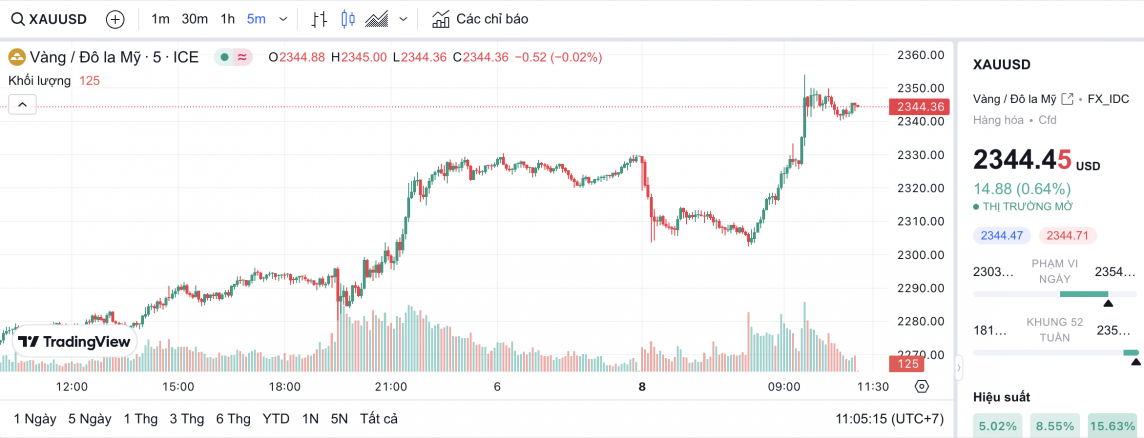The width and height of the screenshot is (1144, 438).
Task: Choose the area chart style icon
Action: [x=377, y=19]
